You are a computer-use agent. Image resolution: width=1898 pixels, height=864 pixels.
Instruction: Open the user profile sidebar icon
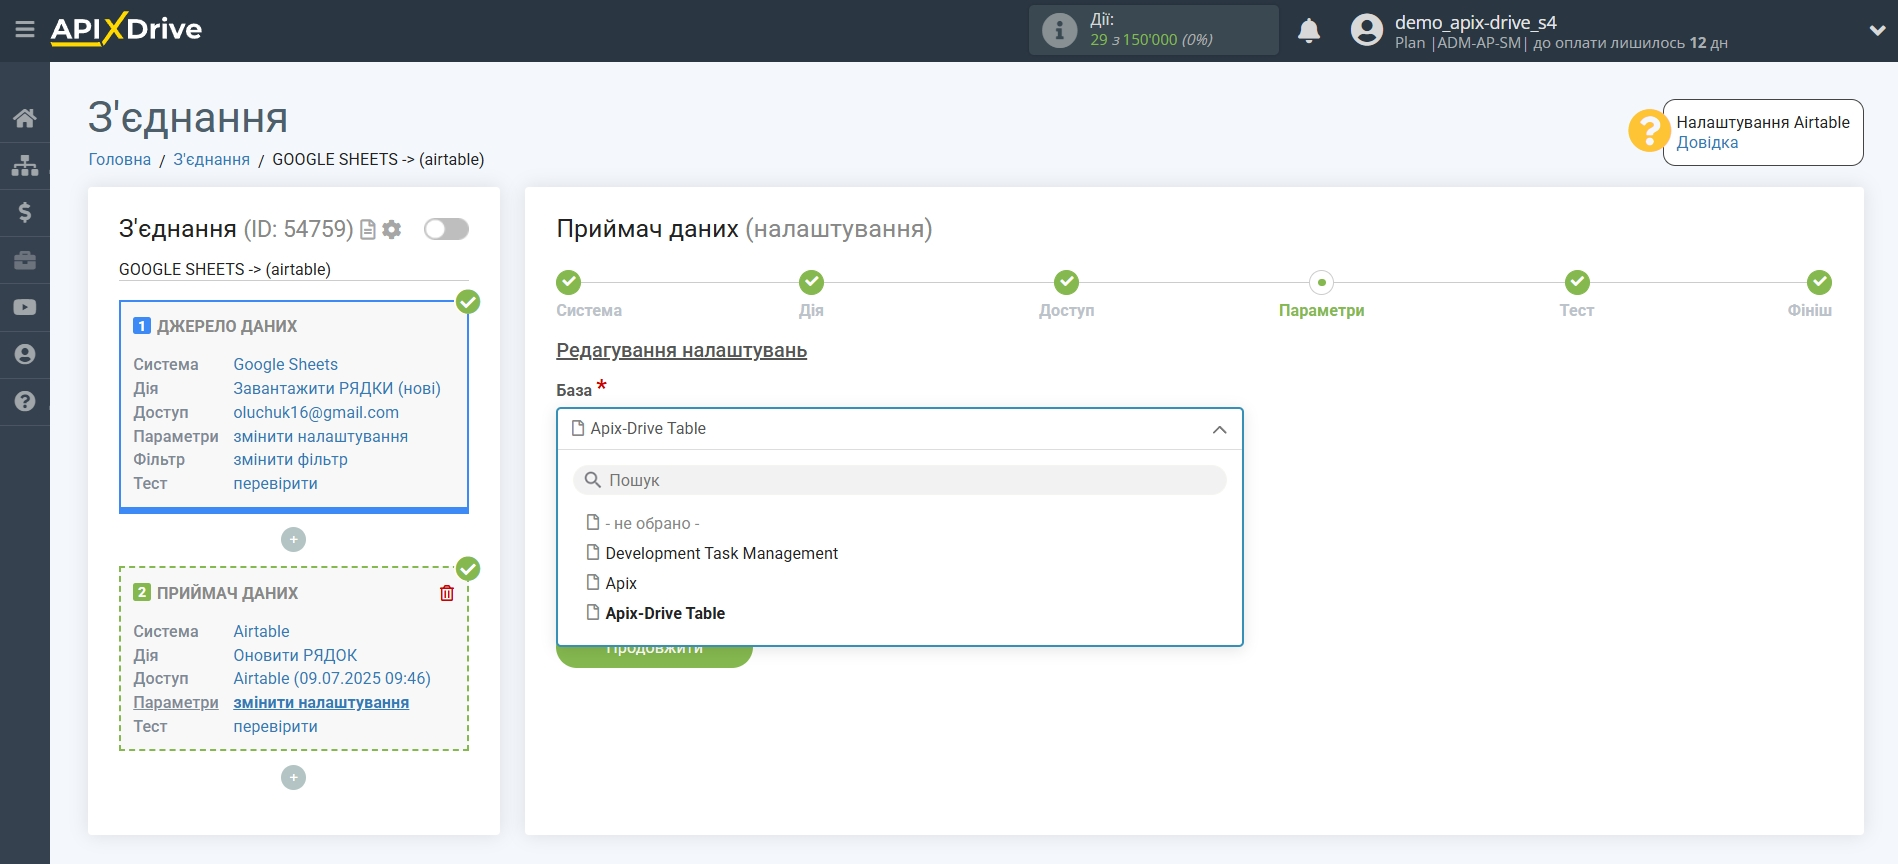click(25, 354)
